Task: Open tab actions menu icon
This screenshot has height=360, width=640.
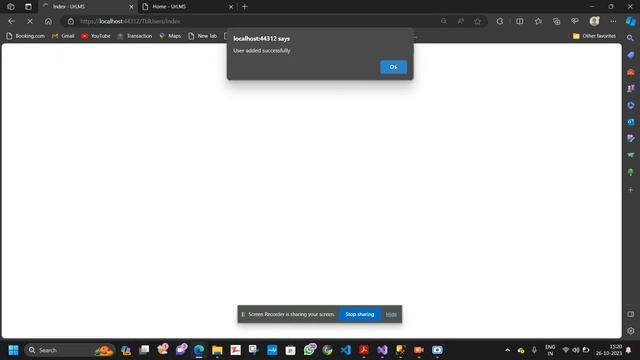Action: coord(28,7)
